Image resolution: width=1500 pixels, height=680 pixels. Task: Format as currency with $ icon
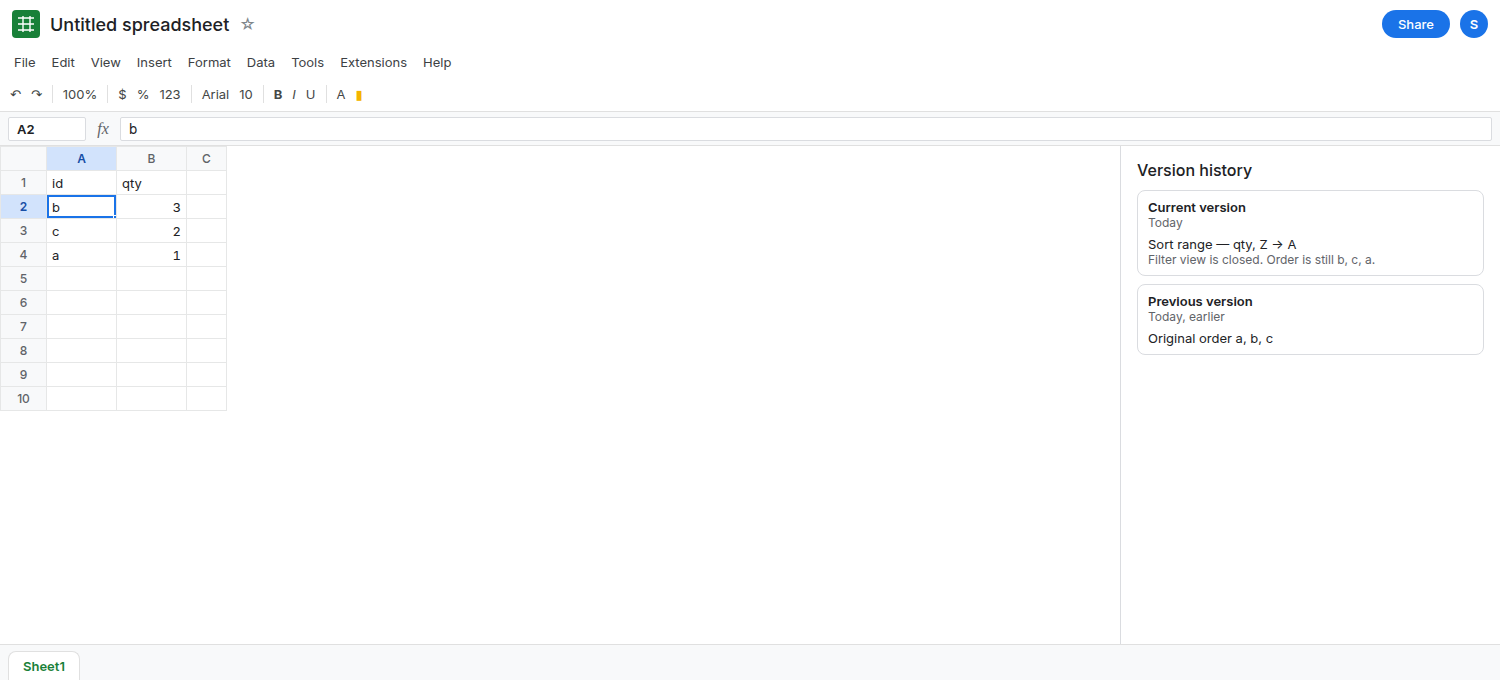click(122, 94)
